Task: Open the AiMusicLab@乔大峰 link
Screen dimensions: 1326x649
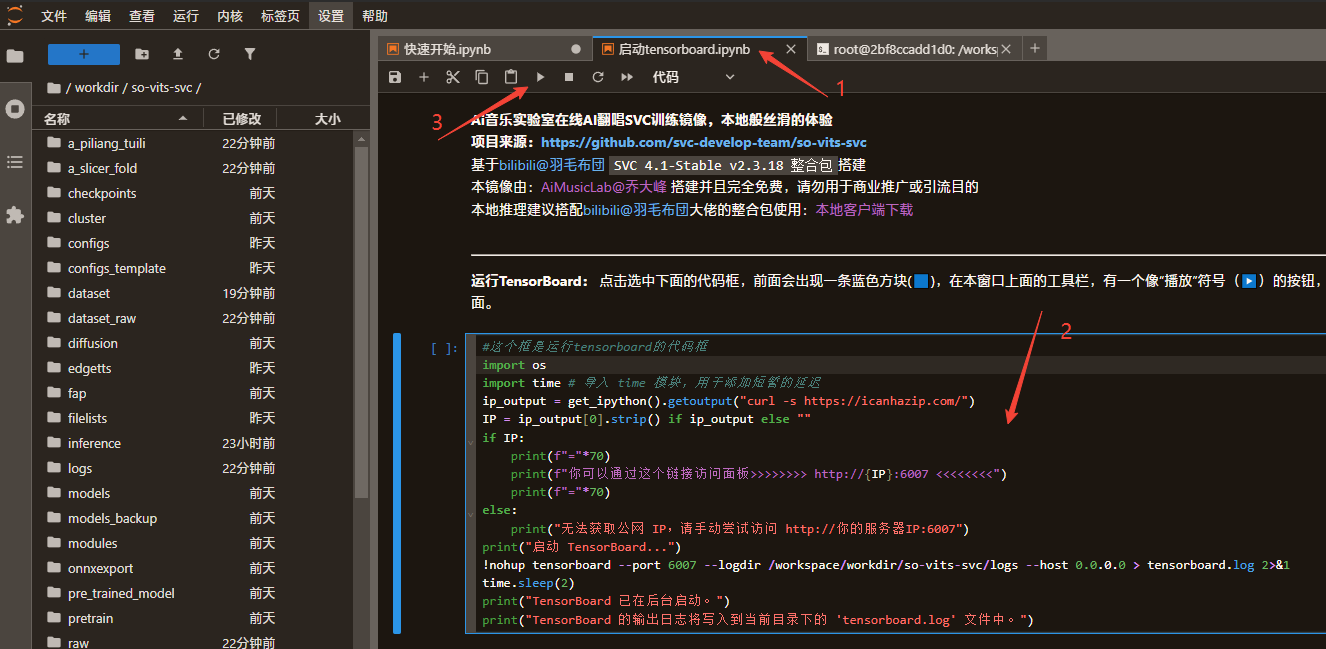Action: coord(604,187)
